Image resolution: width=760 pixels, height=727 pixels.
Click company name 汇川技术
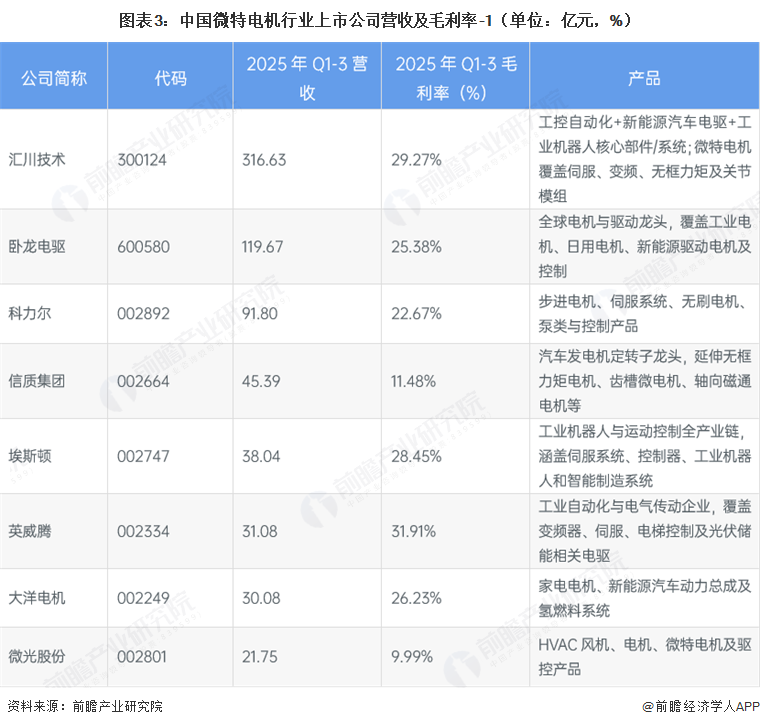[37, 159]
